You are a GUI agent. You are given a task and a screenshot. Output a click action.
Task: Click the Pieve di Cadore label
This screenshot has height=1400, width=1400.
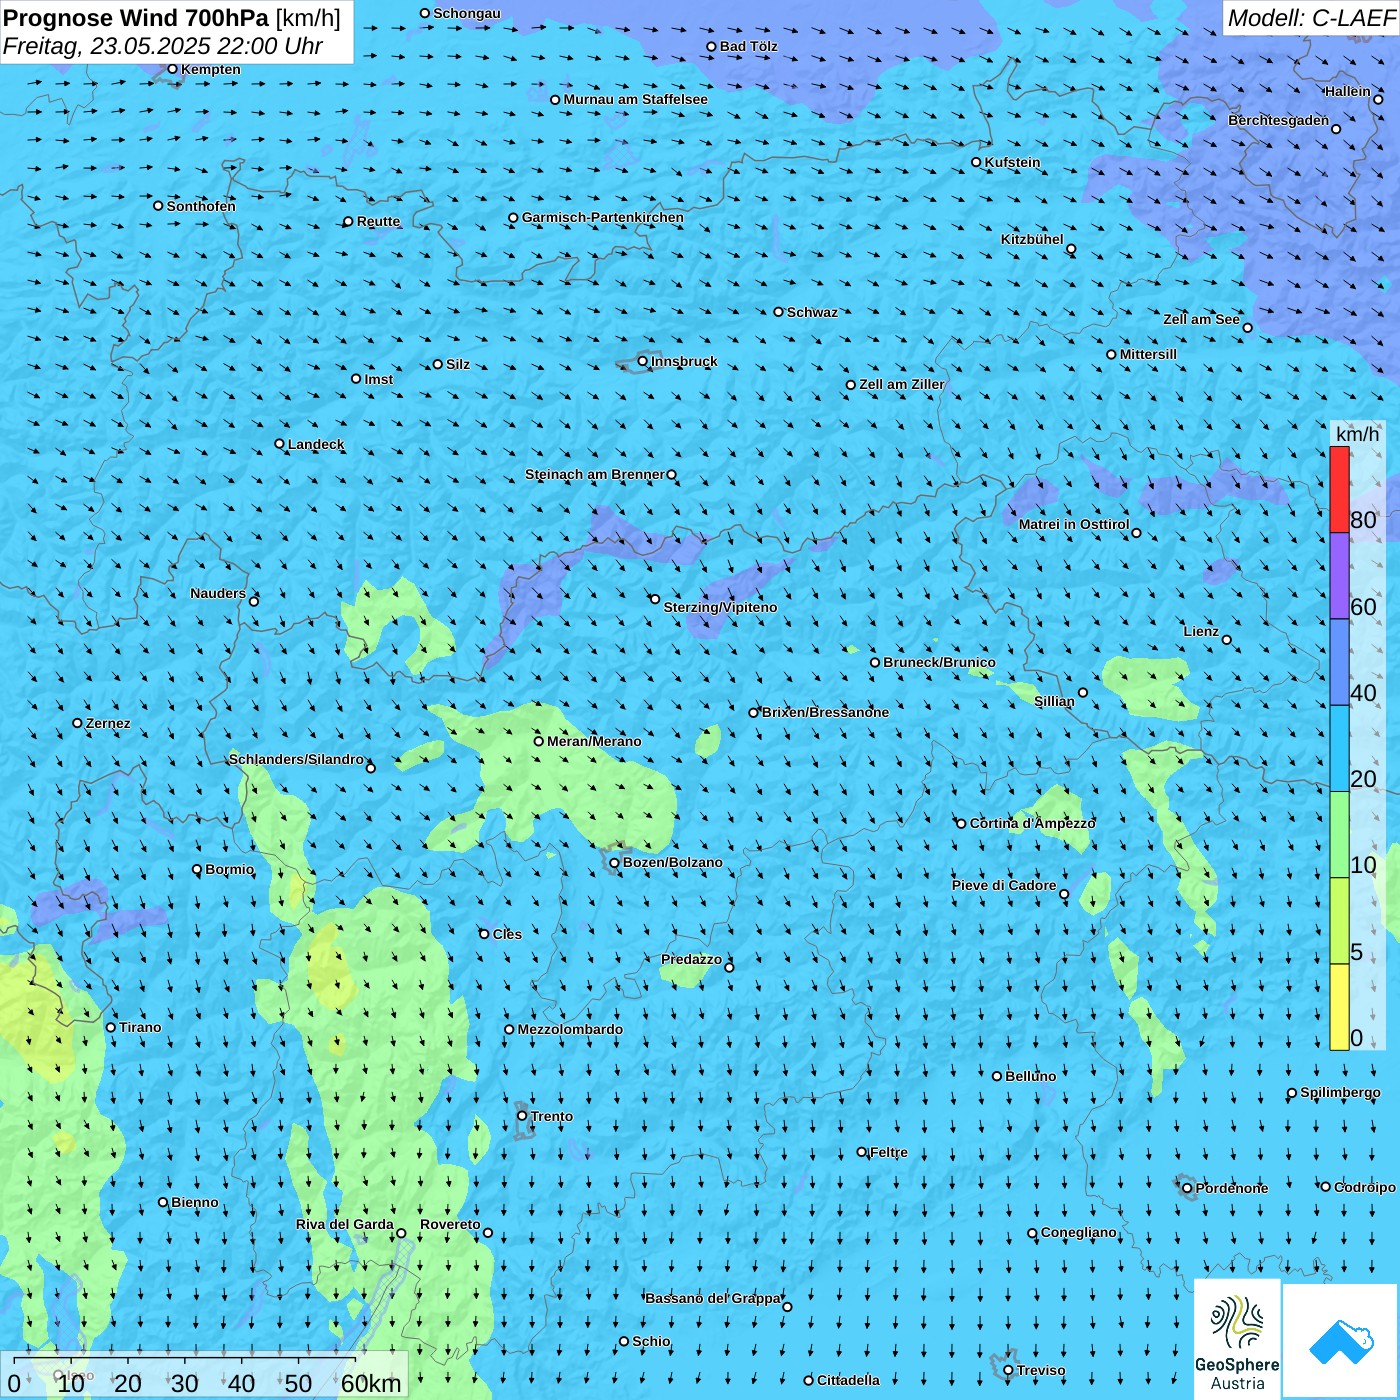[x=1004, y=885]
